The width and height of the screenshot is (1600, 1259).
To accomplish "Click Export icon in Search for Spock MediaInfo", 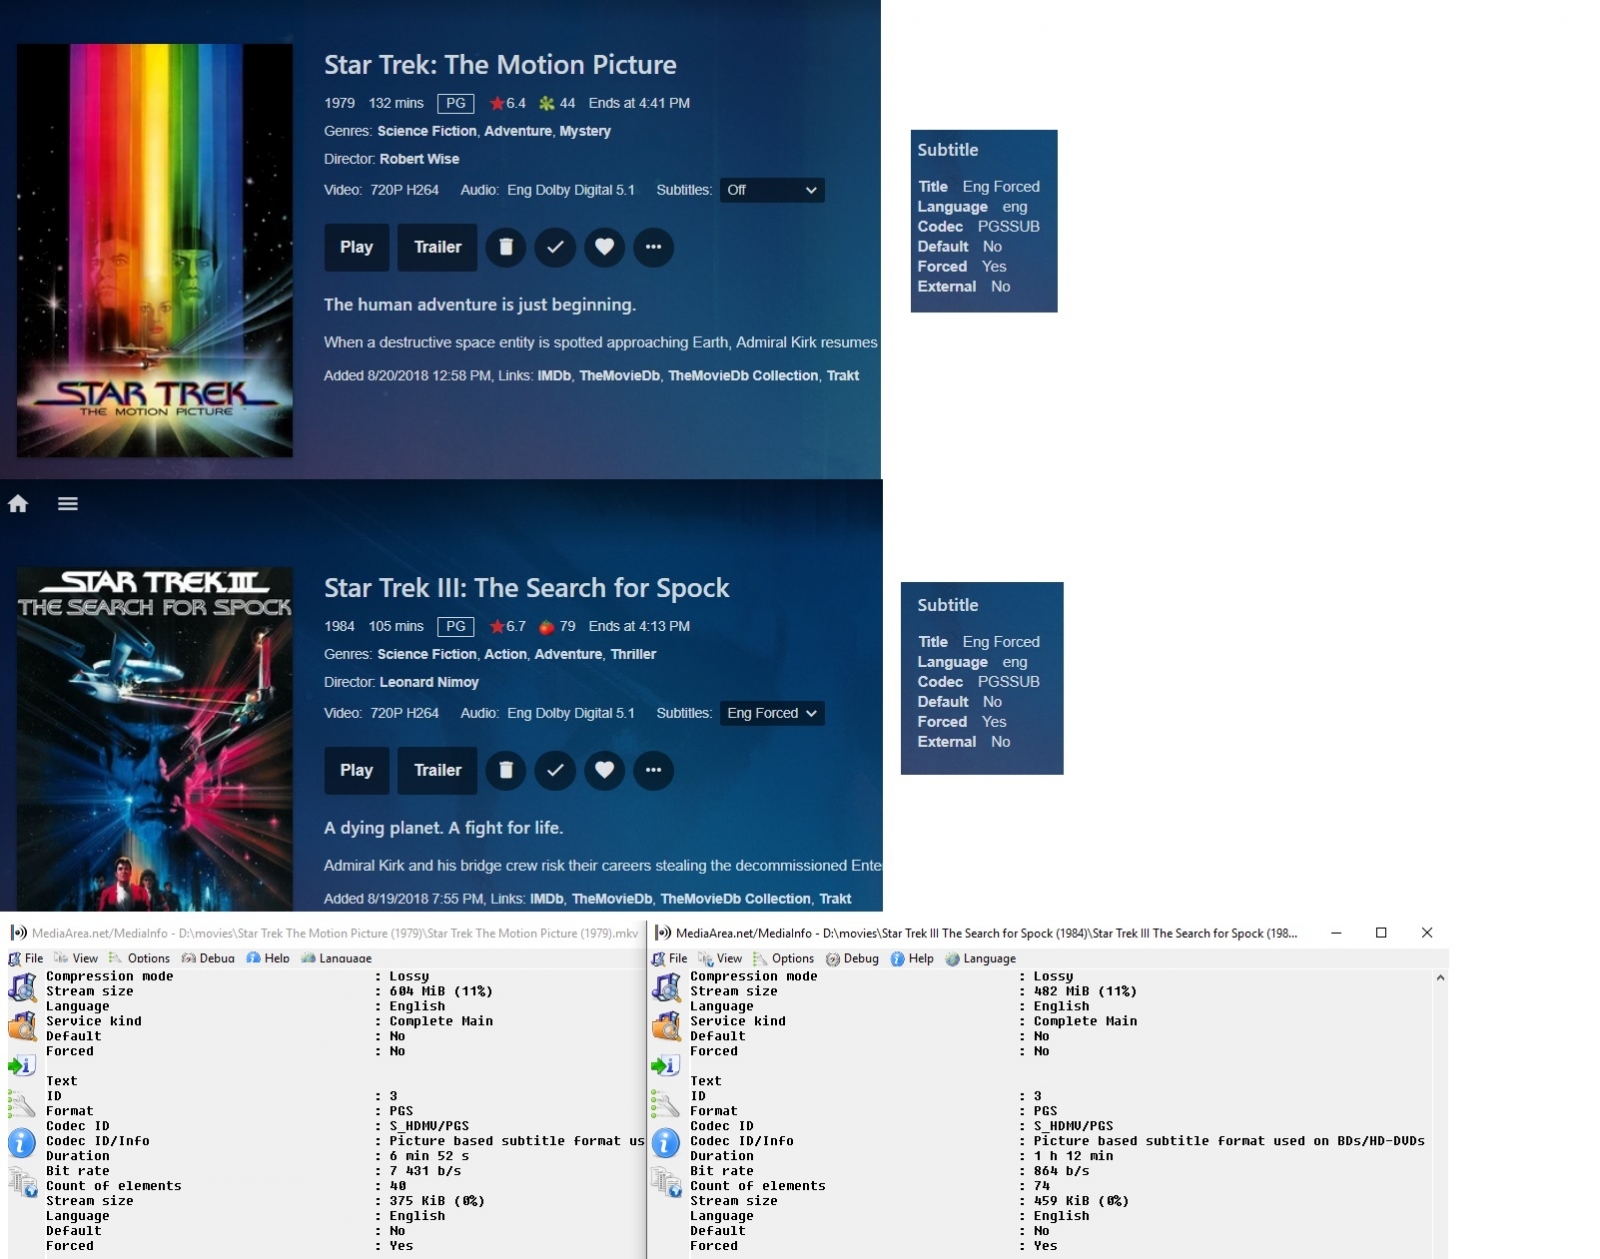I will click(x=666, y=1066).
